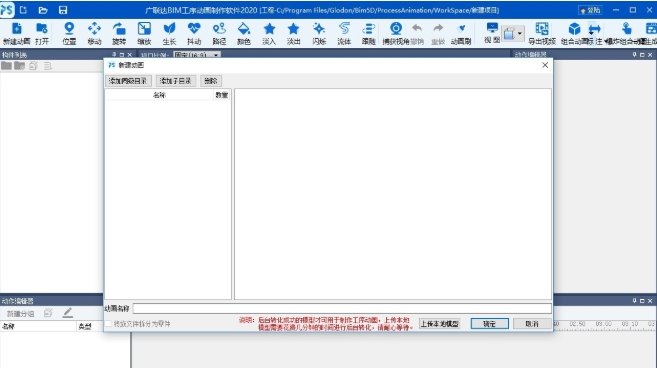
Task: Select the 路径 path animation tool
Action: point(219,34)
